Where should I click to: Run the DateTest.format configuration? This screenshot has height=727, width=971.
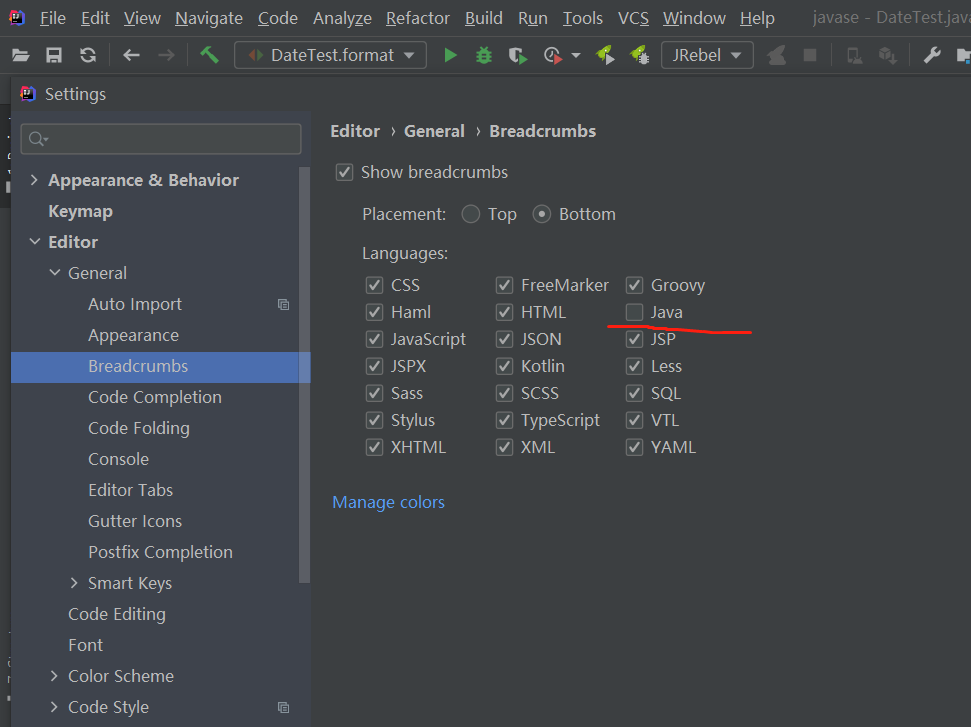point(448,55)
